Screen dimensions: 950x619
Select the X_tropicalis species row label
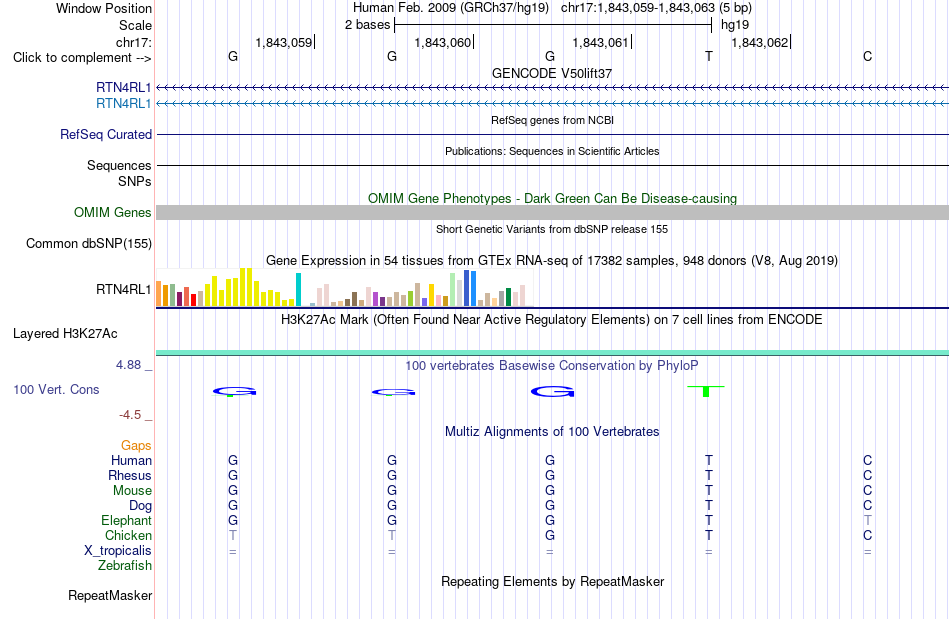click(x=118, y=551)
